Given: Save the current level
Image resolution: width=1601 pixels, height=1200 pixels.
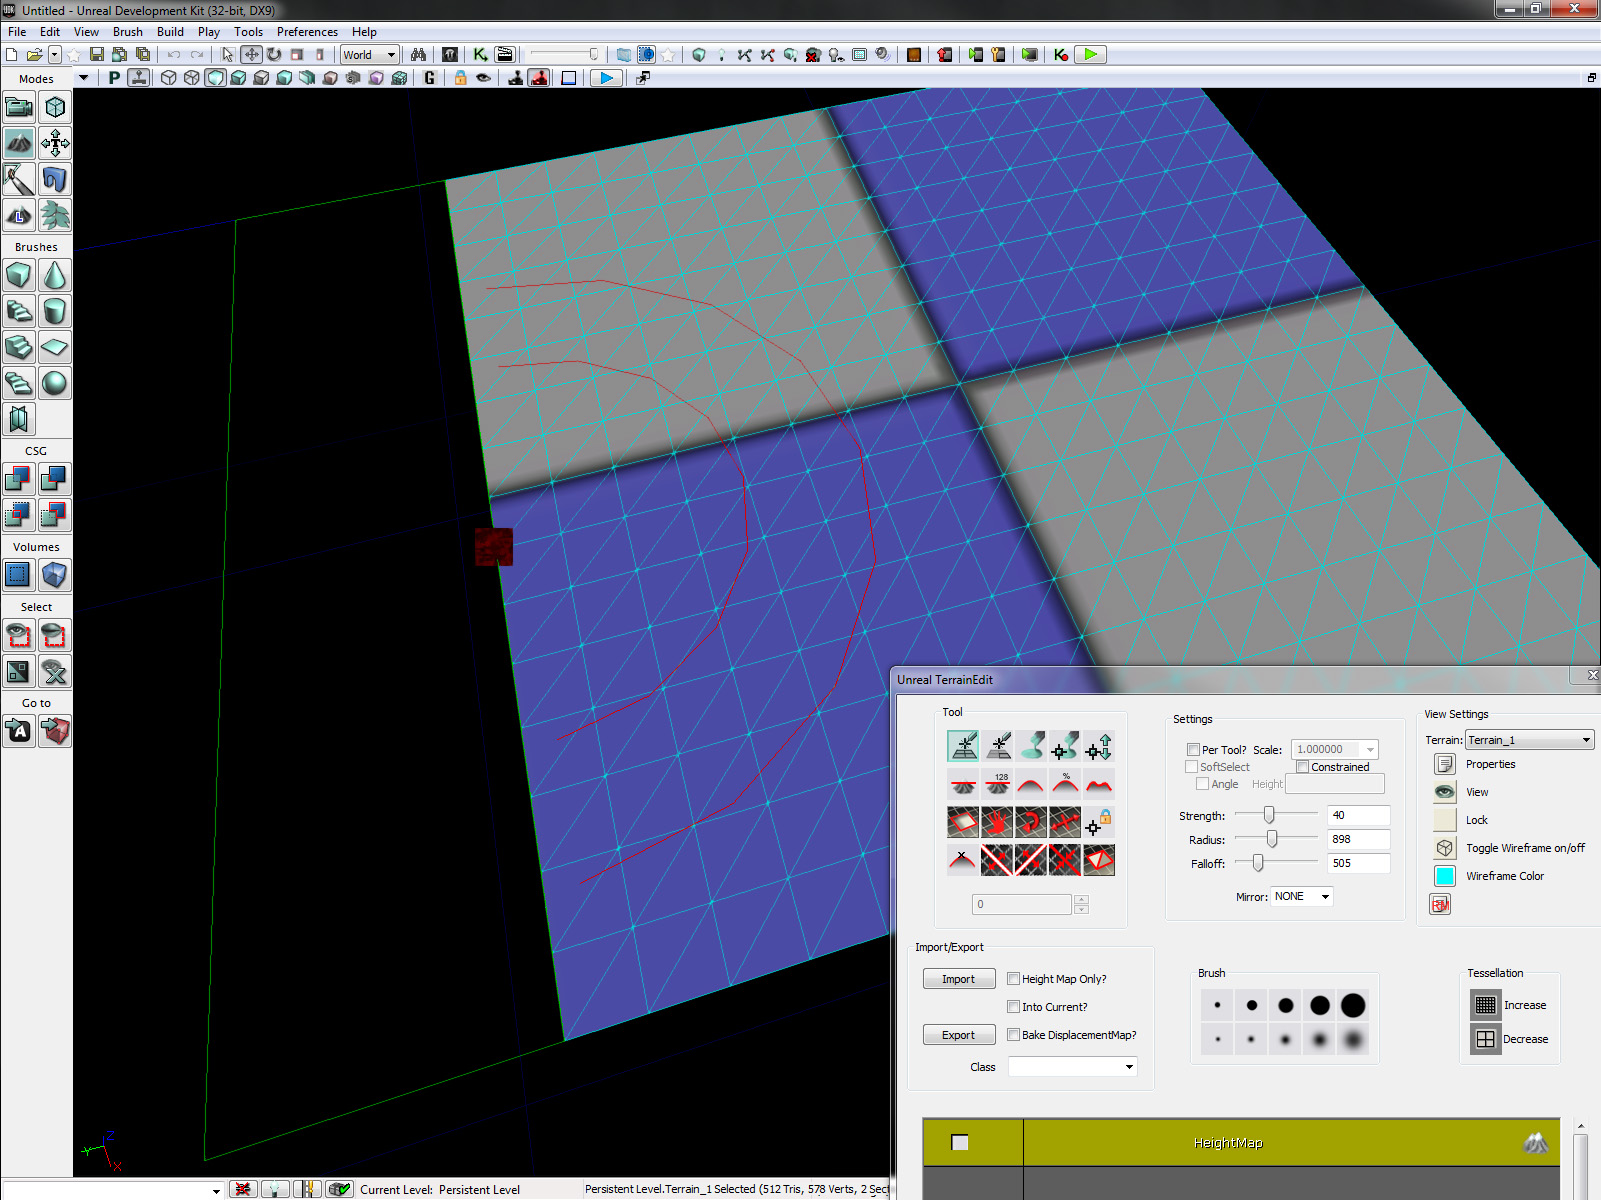Looking at the screenshot, I should pos(97,54).
